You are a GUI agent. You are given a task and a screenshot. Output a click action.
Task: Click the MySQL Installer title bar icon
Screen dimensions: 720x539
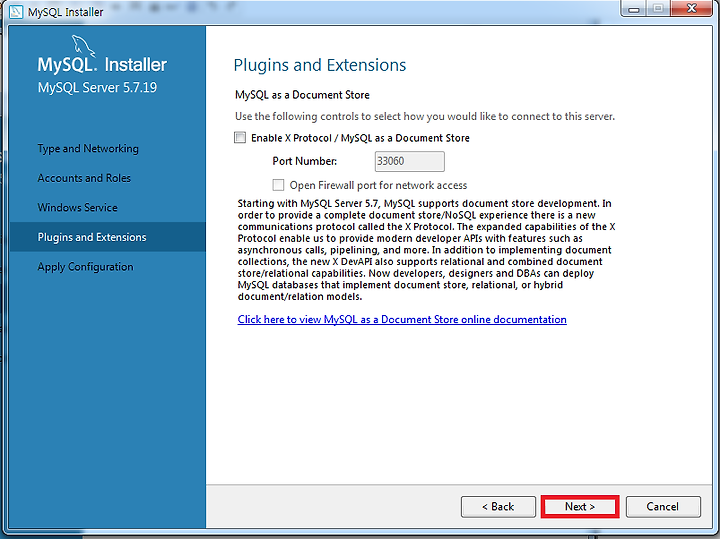tap(16, 11)
